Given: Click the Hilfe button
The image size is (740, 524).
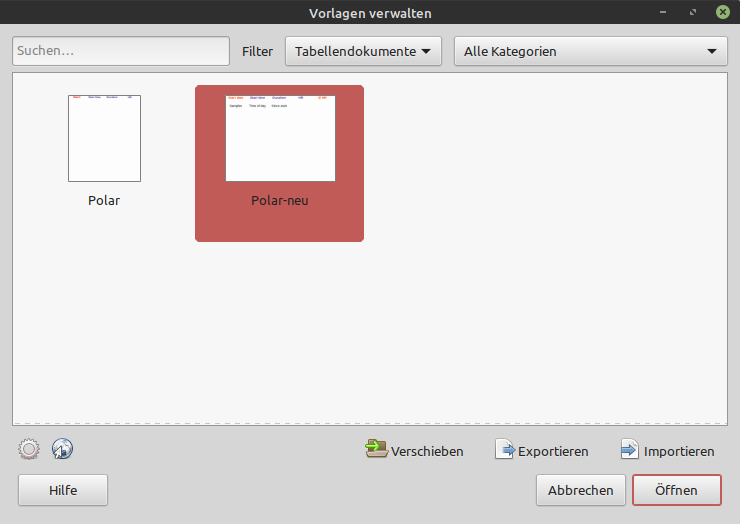Looking at the screenshot, I should (x=63, y=490).
